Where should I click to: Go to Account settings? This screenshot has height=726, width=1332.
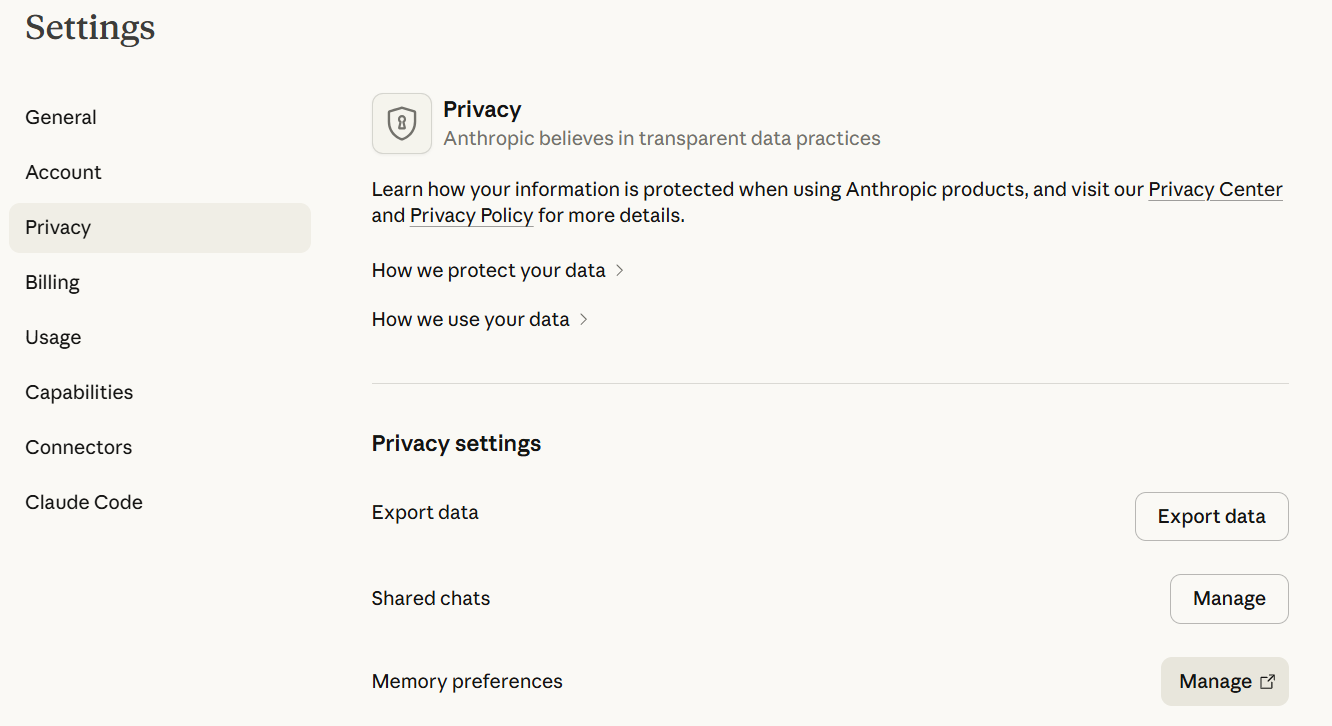coord(63,173)
